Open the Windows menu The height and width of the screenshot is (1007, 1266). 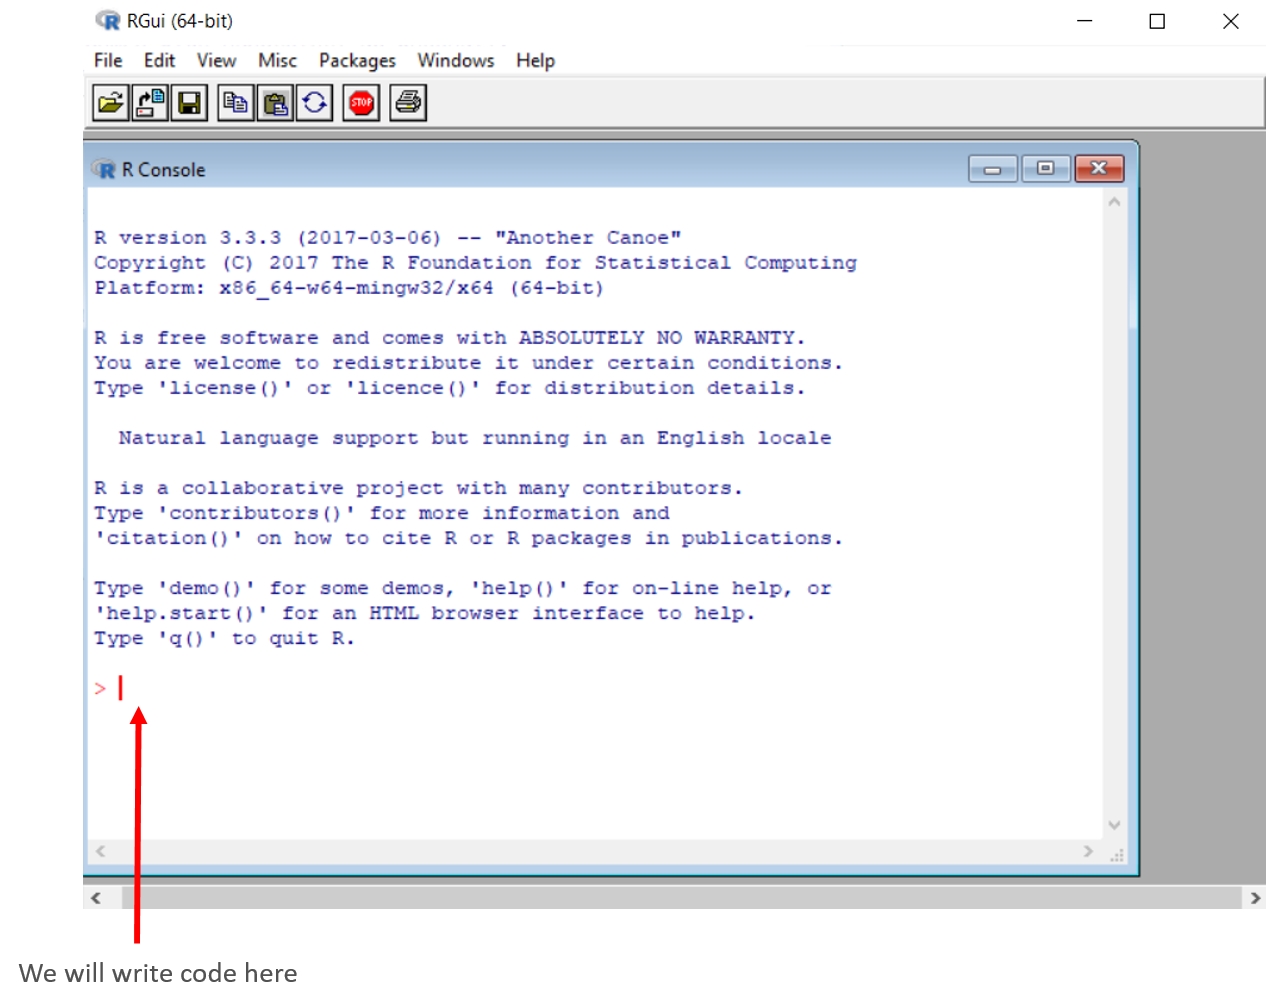(456, 60)
